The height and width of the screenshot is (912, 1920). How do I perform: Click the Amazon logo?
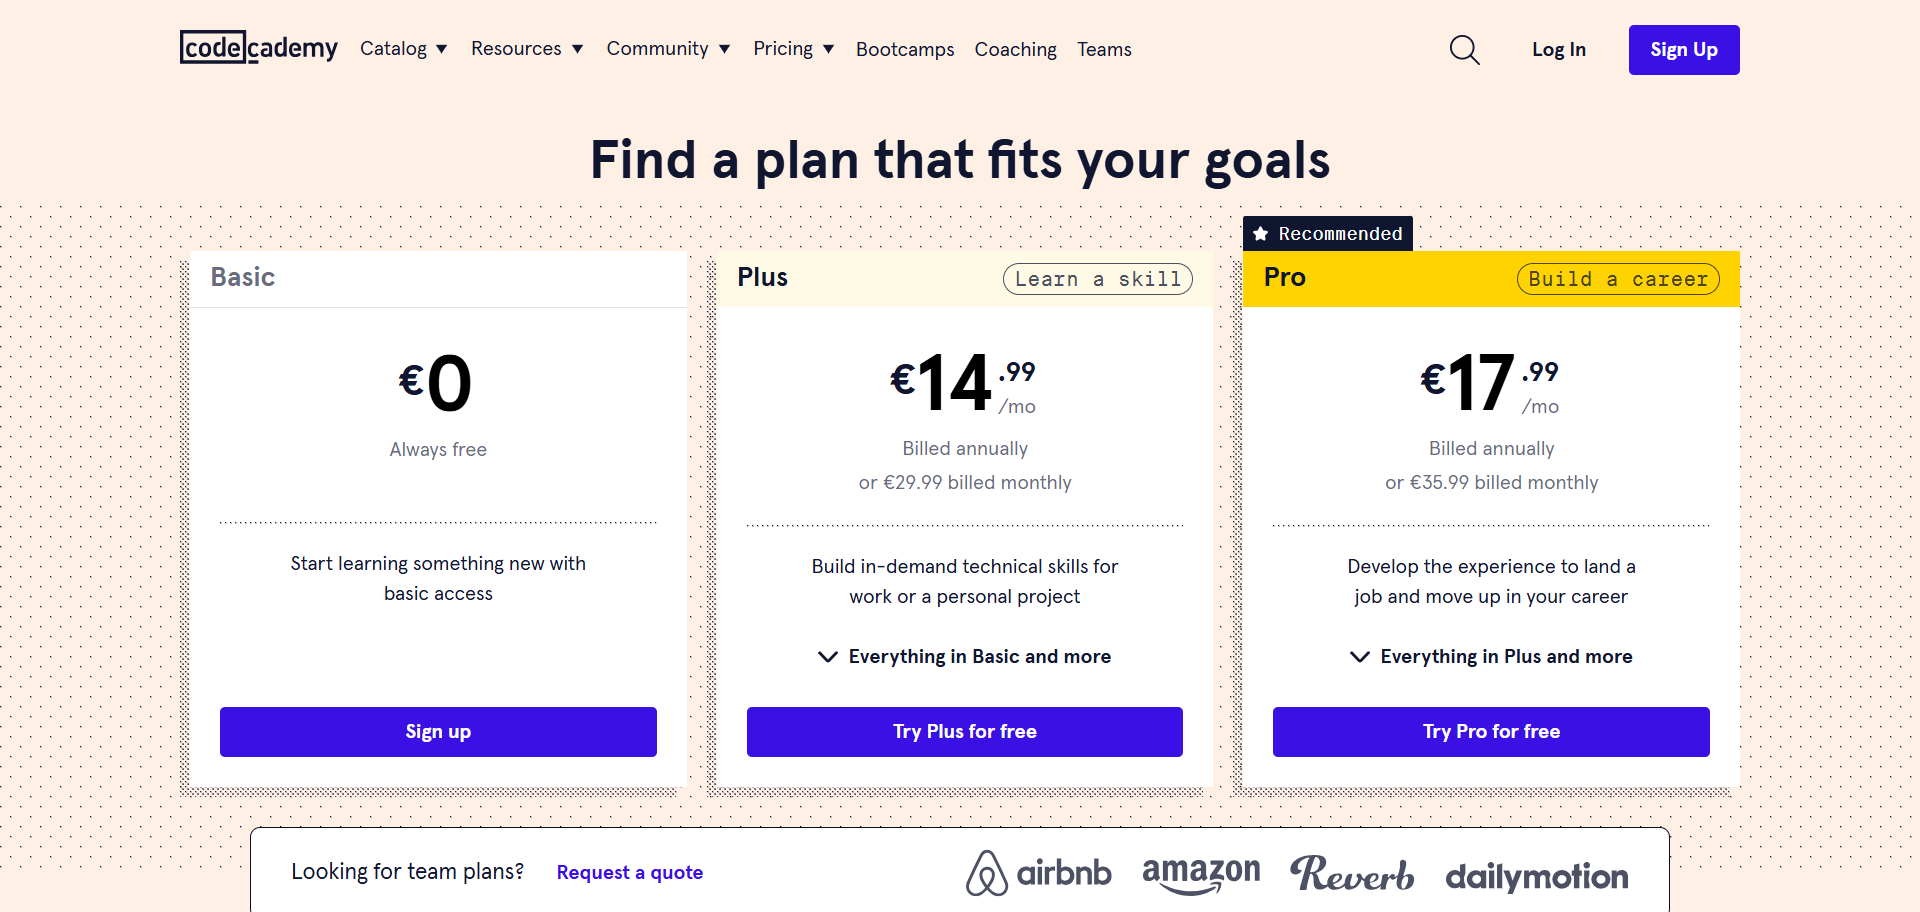1201,873
